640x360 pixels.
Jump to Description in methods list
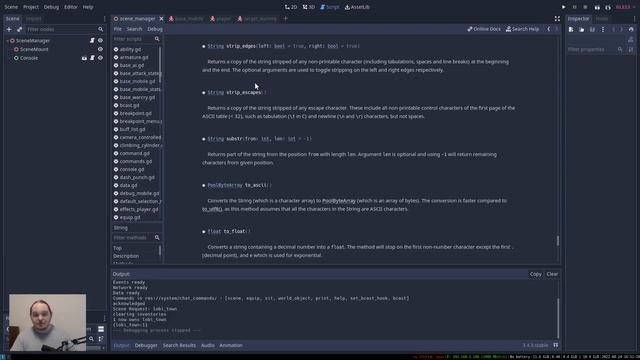(x=126, y=256)
